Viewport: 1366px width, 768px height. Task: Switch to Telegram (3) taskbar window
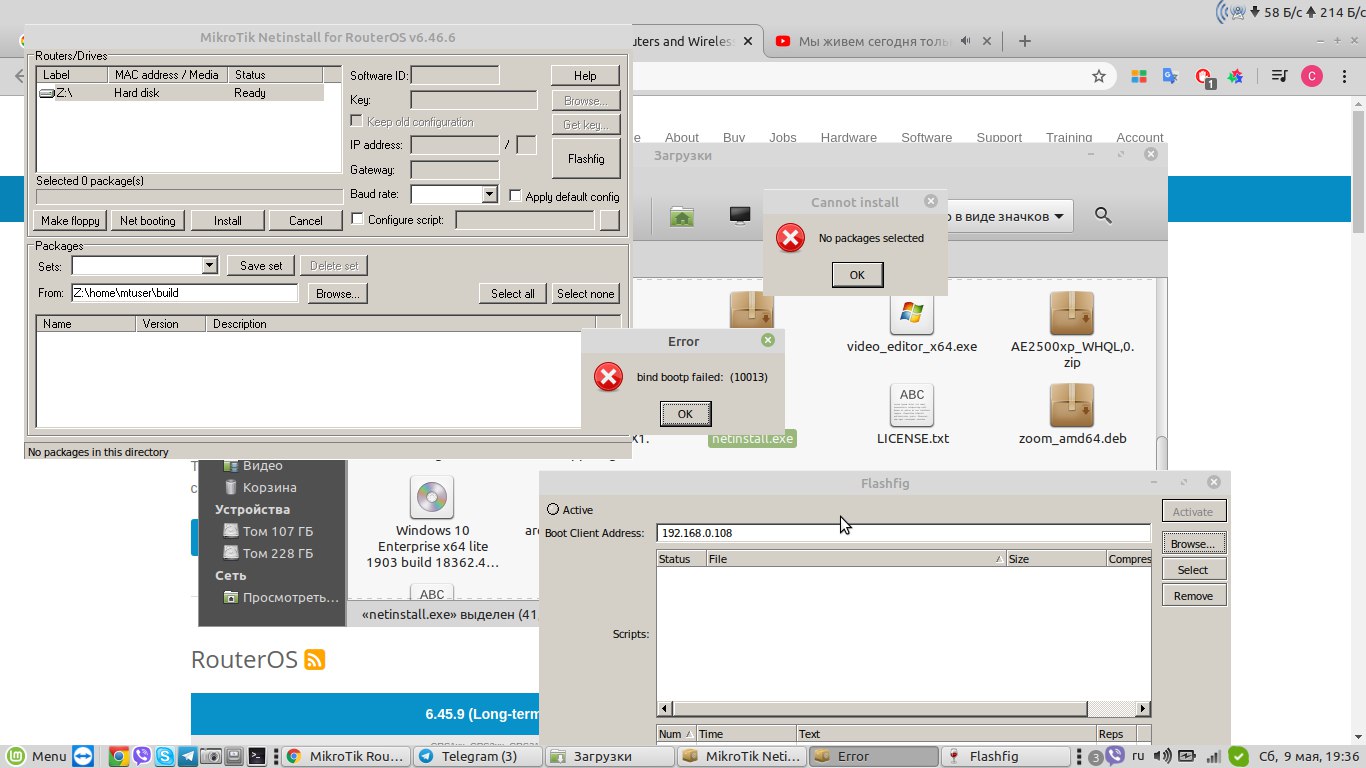point(478,756)
